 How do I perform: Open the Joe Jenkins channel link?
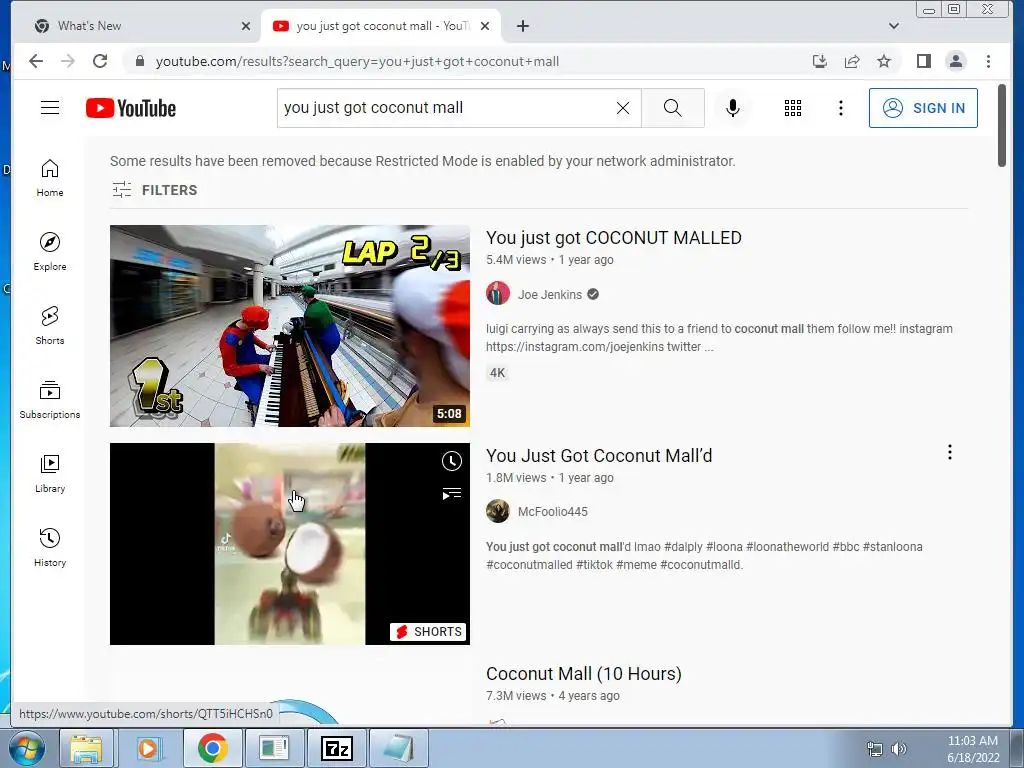click(x=549, y=295)
